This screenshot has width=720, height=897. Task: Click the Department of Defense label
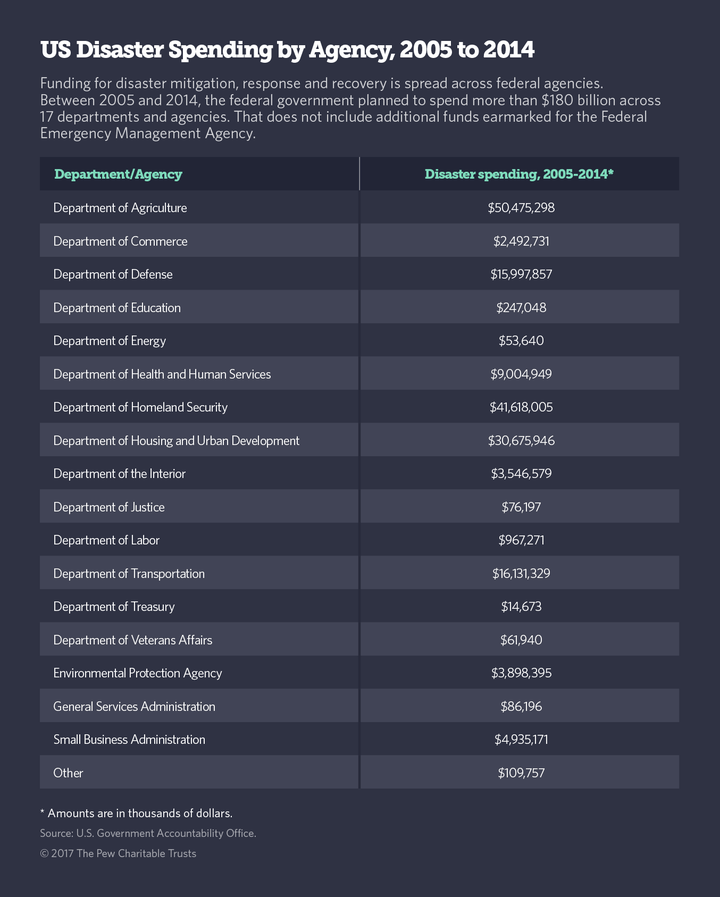(113, 274)
